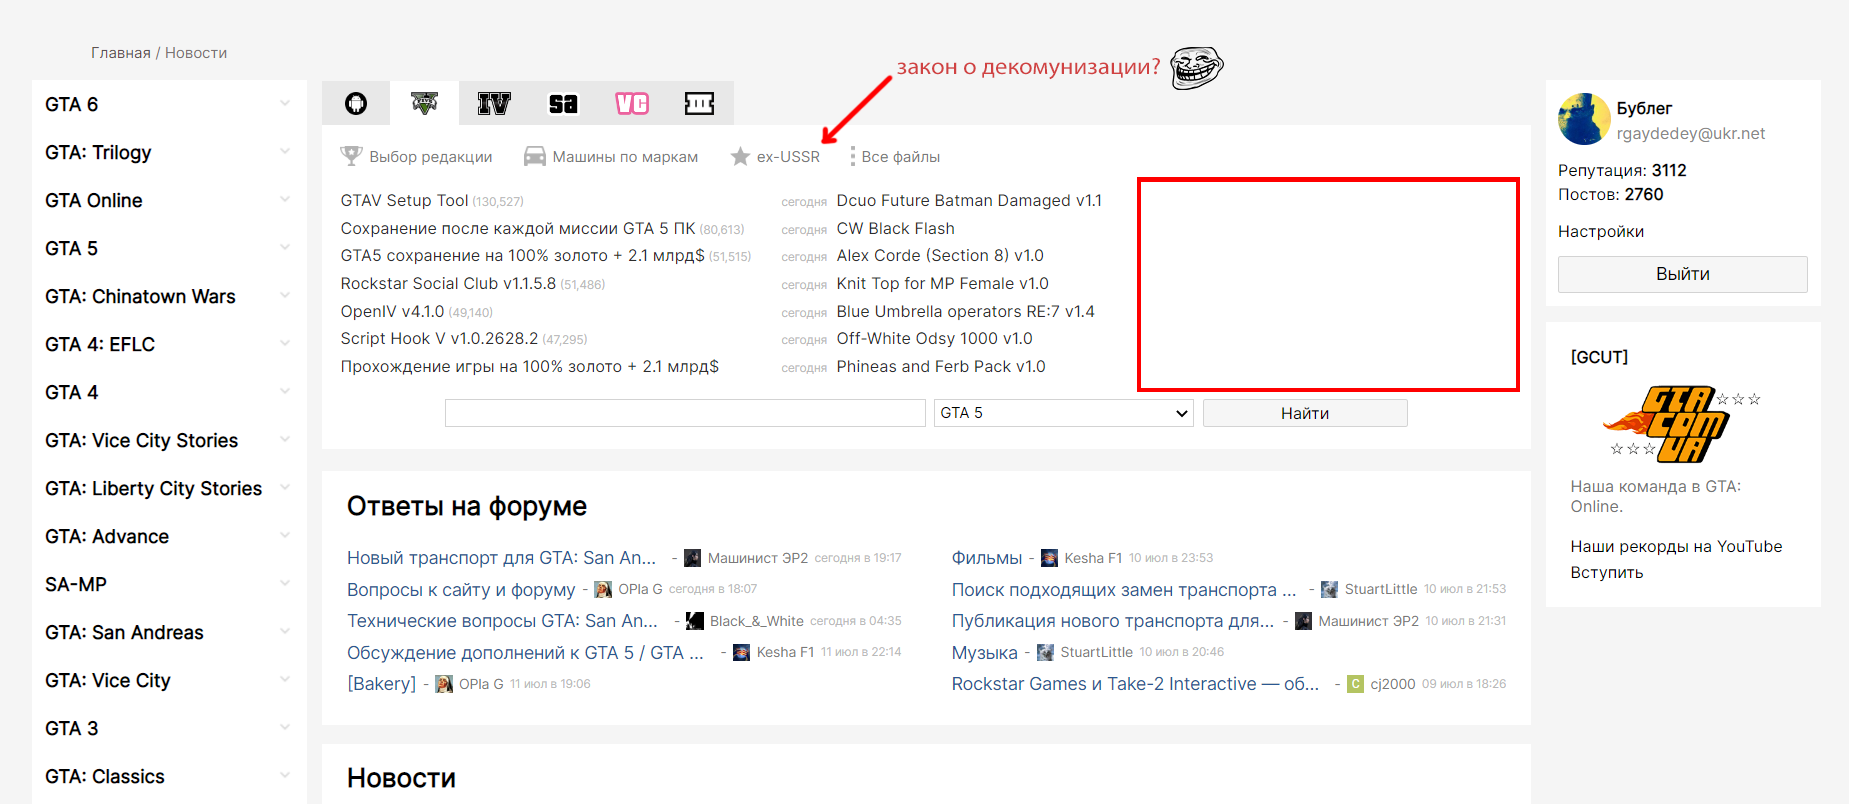
Task: Click StuartLittle avatar in Поиск подходящих замен row
Action: [x=1329, y=589]
